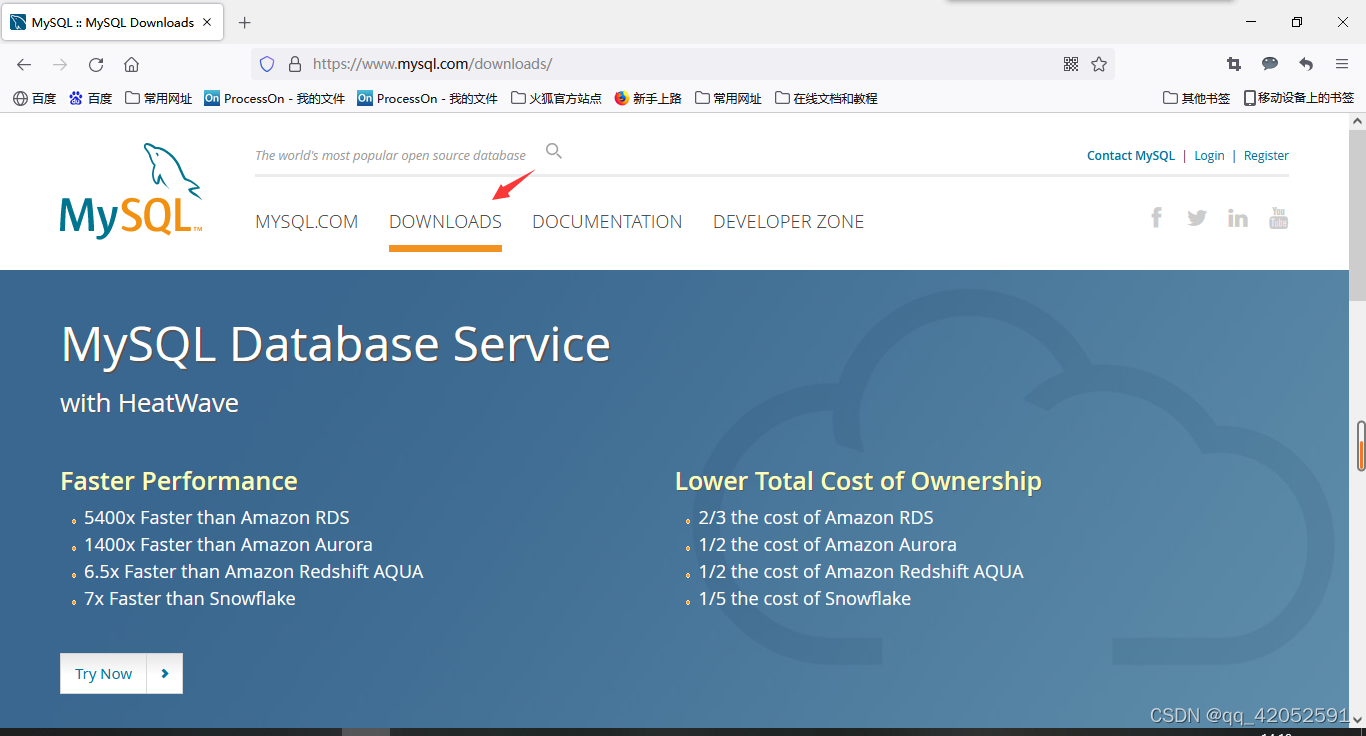This screenshot has height=736, width=1366.
Task: Click Contact MySQL link
Action: pyautogui.click(x=1131, y=155)
